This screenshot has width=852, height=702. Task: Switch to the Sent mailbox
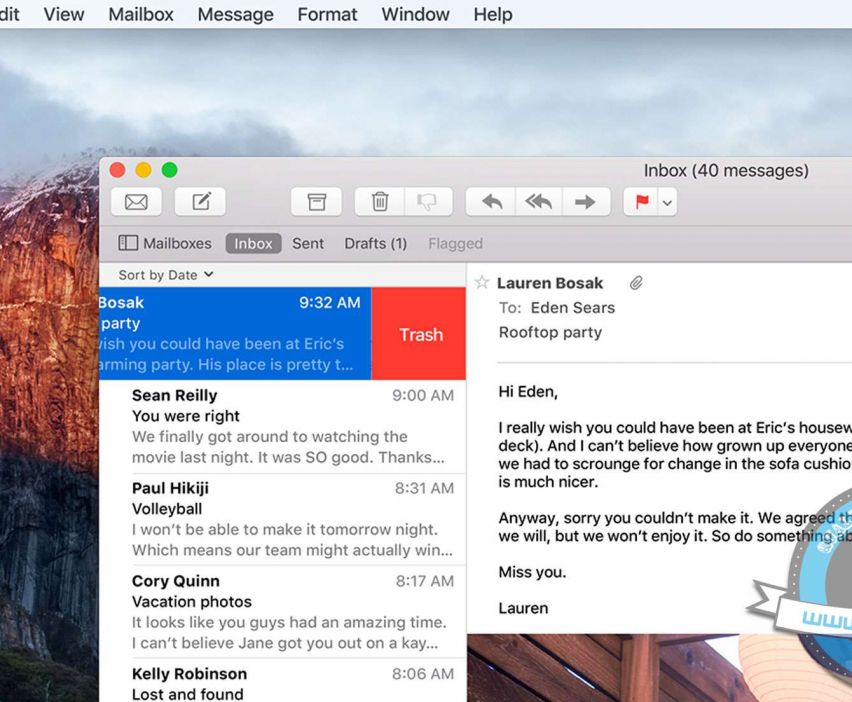[308, 243]
